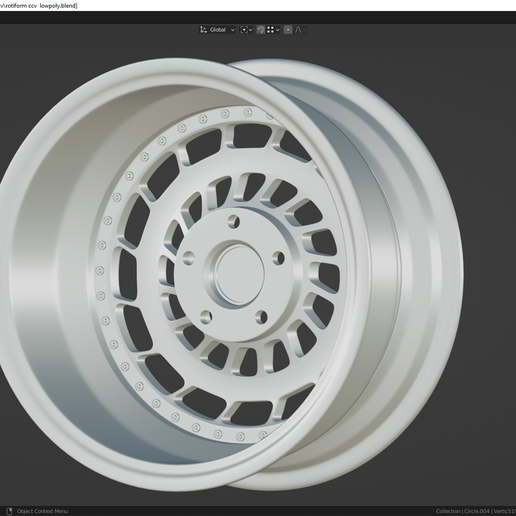Screen dimensions: 516x516
Task: Toggle proportional editing in header
Action: point(288,30)
